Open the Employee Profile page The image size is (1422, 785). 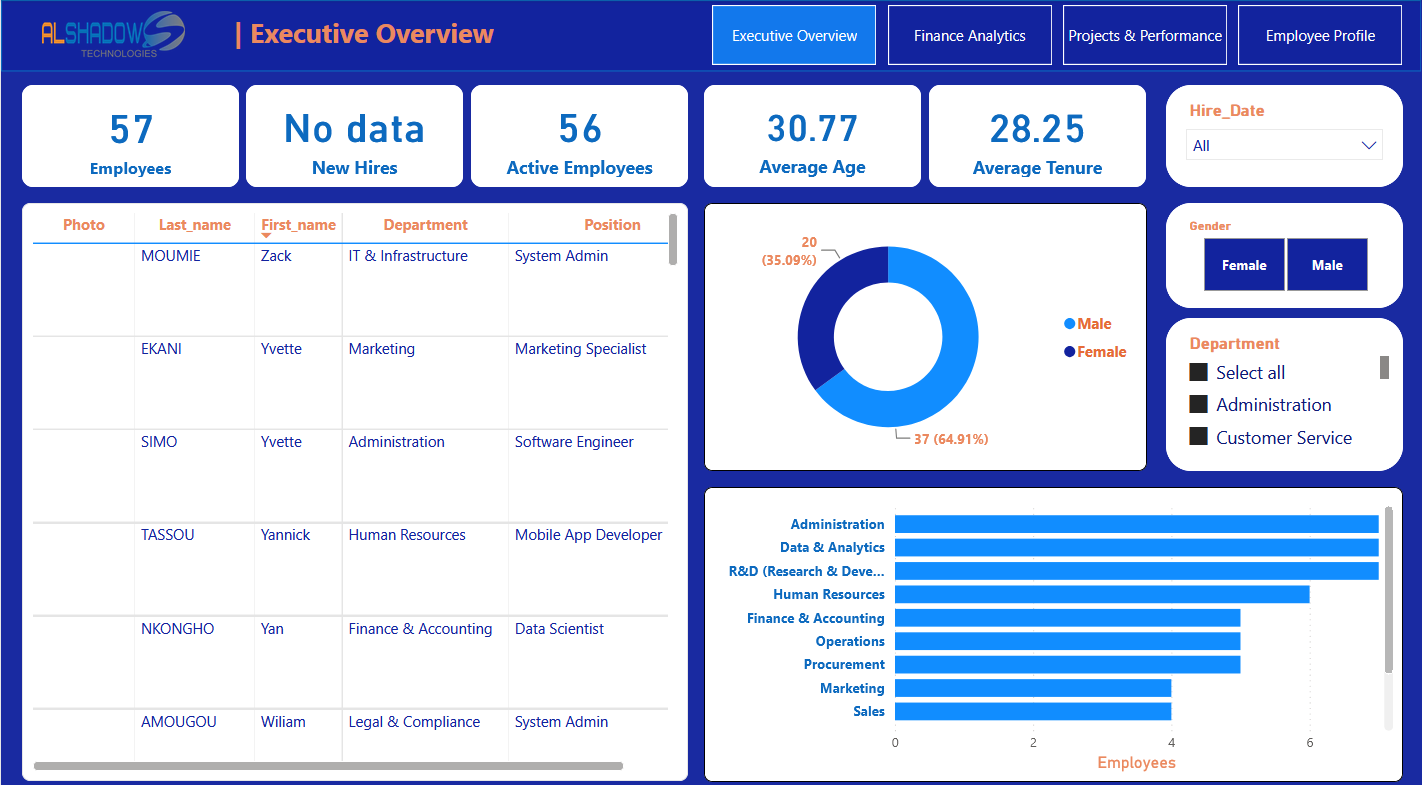(1320, 36)
